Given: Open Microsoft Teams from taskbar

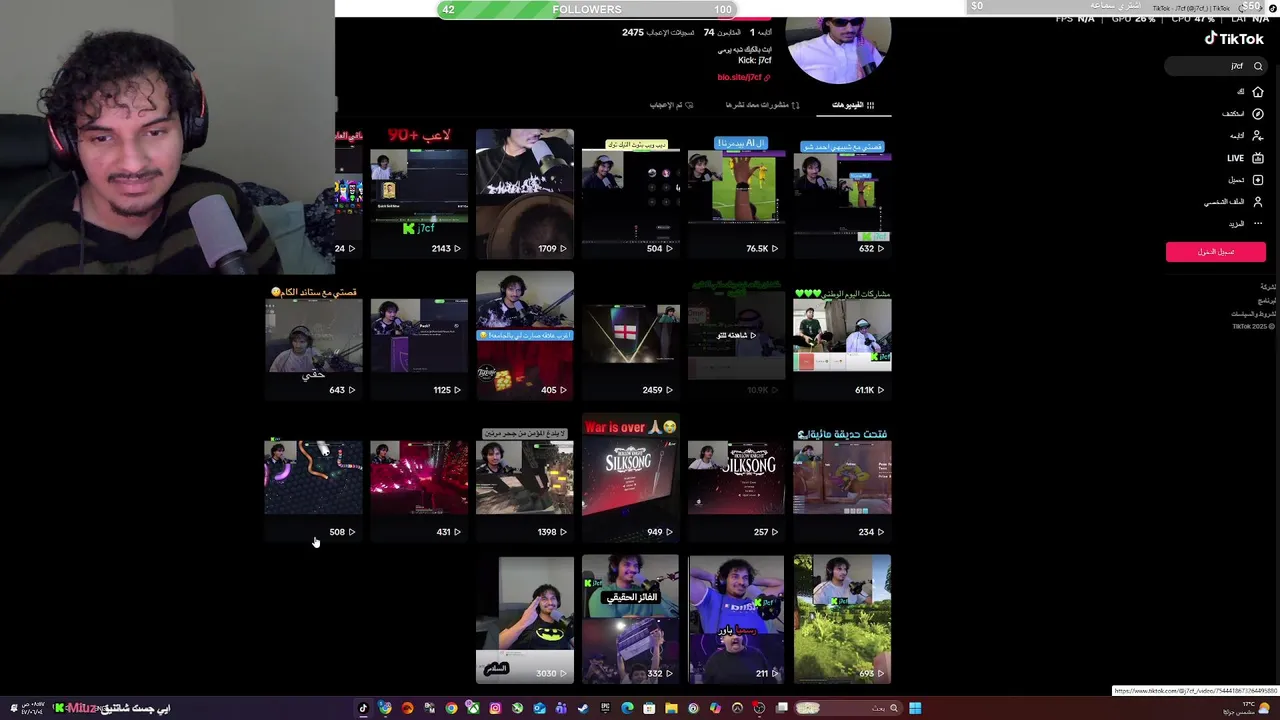Looking at the screenshot, I should [561, 708].
